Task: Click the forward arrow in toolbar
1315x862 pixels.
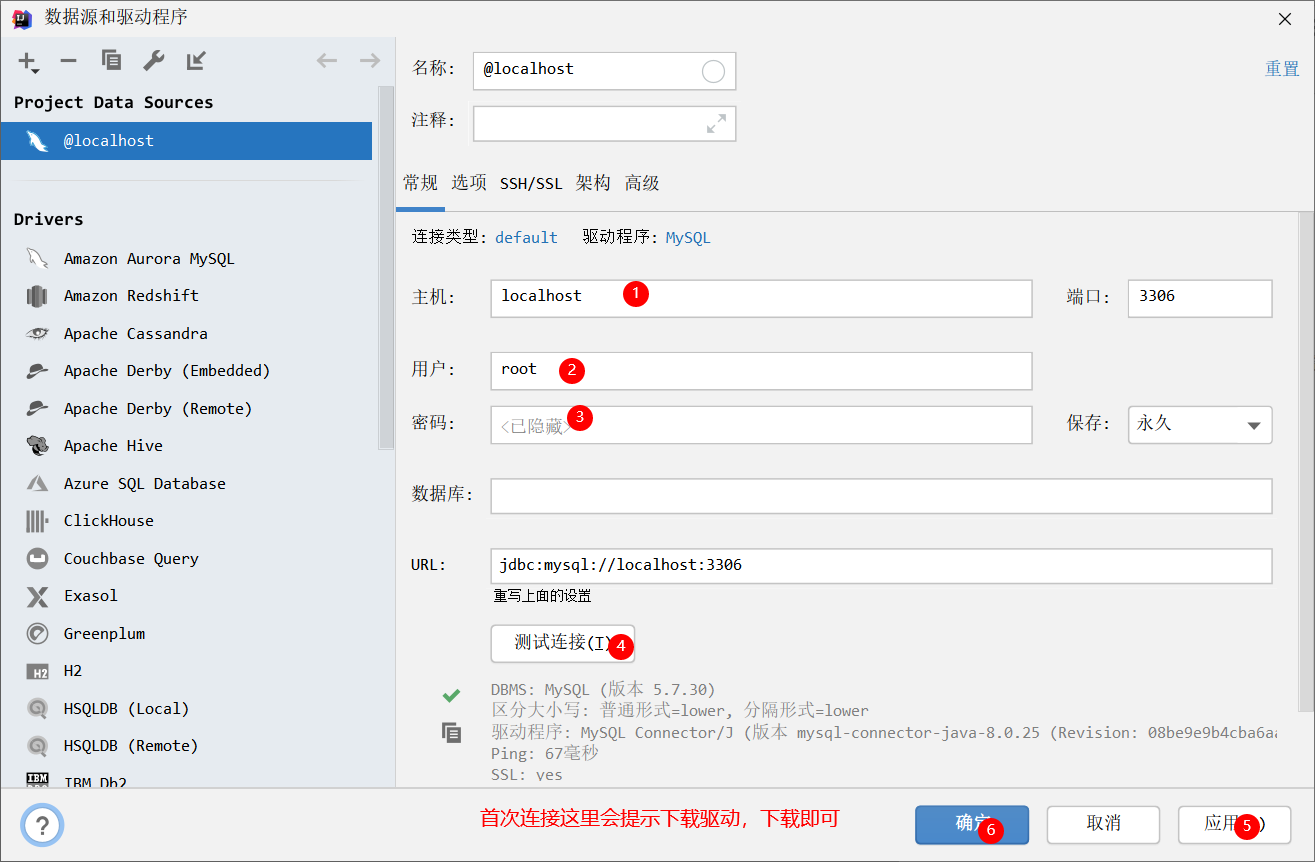Action: pos(370,61)
